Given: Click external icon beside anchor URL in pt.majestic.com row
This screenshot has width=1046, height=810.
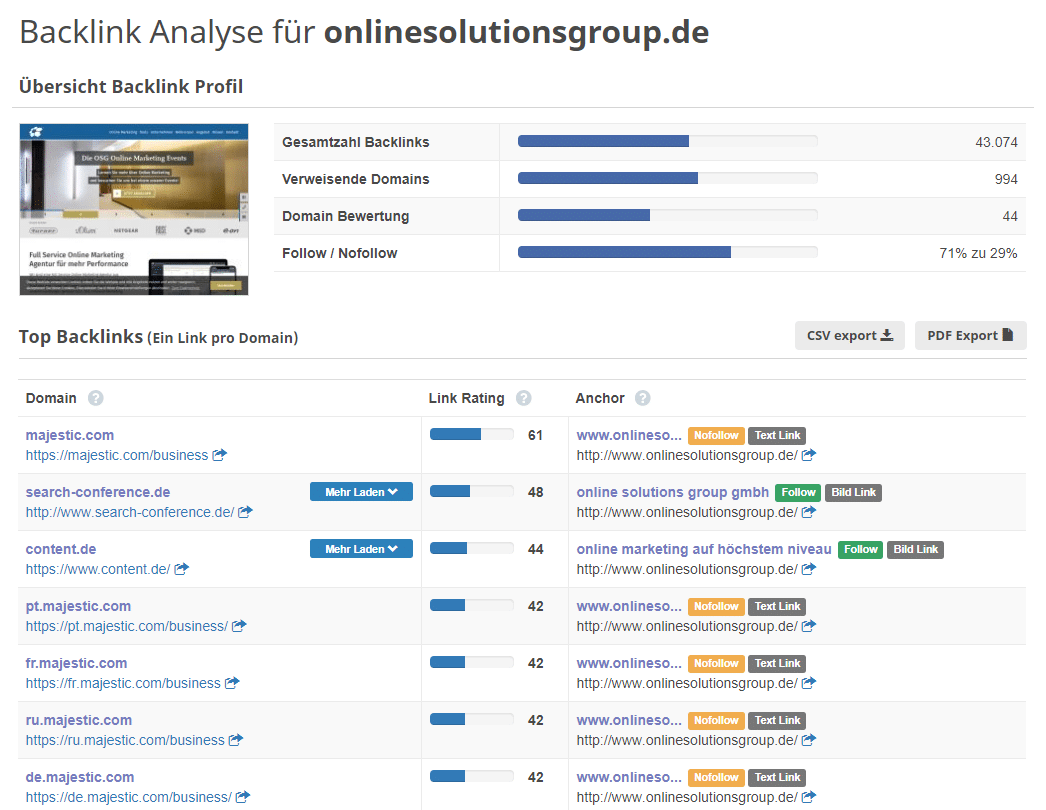Looking at the screenshot, I should pos(809,626).
